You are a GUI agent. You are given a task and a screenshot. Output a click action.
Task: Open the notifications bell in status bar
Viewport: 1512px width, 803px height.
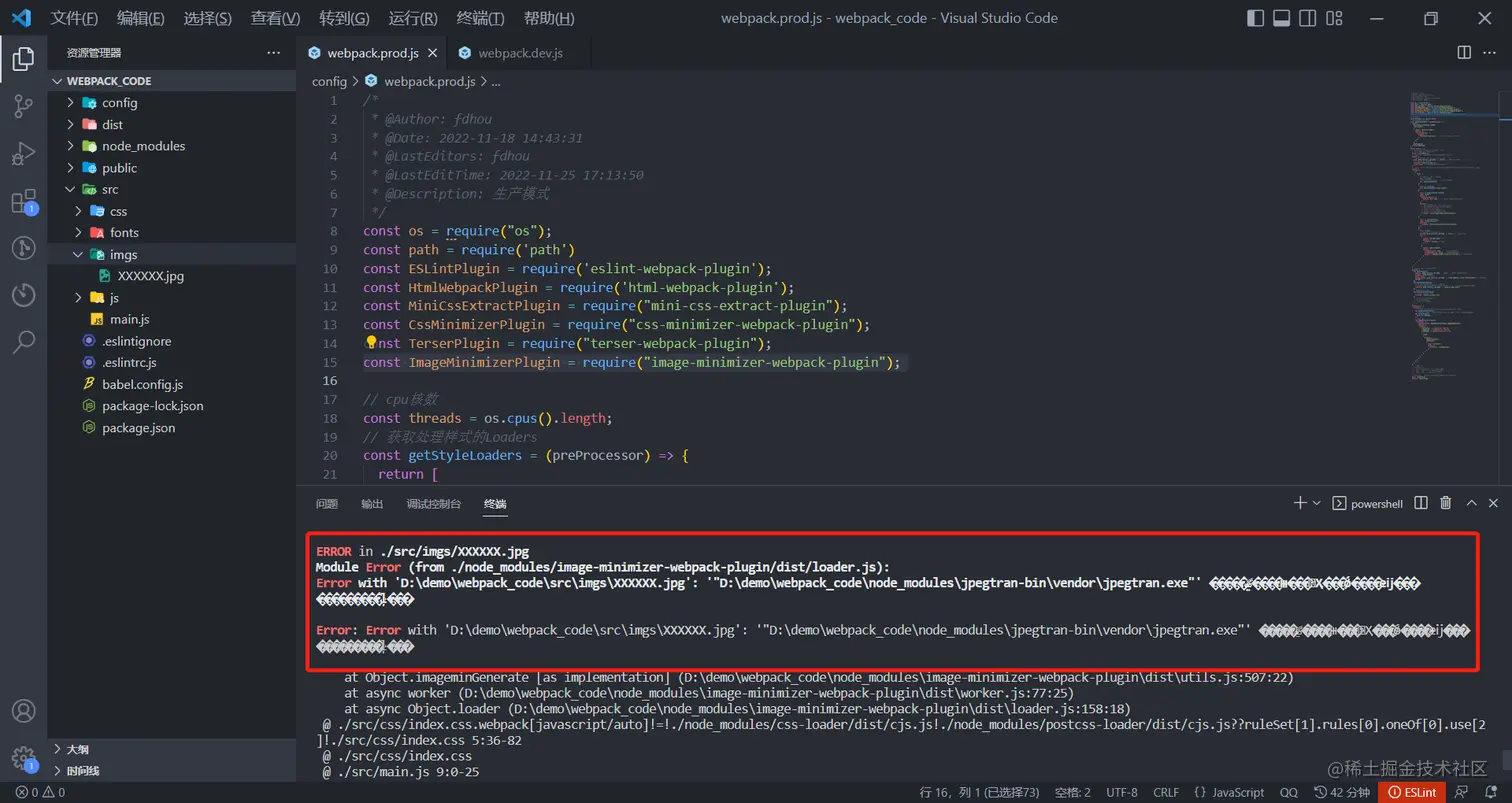[1493, 792]
